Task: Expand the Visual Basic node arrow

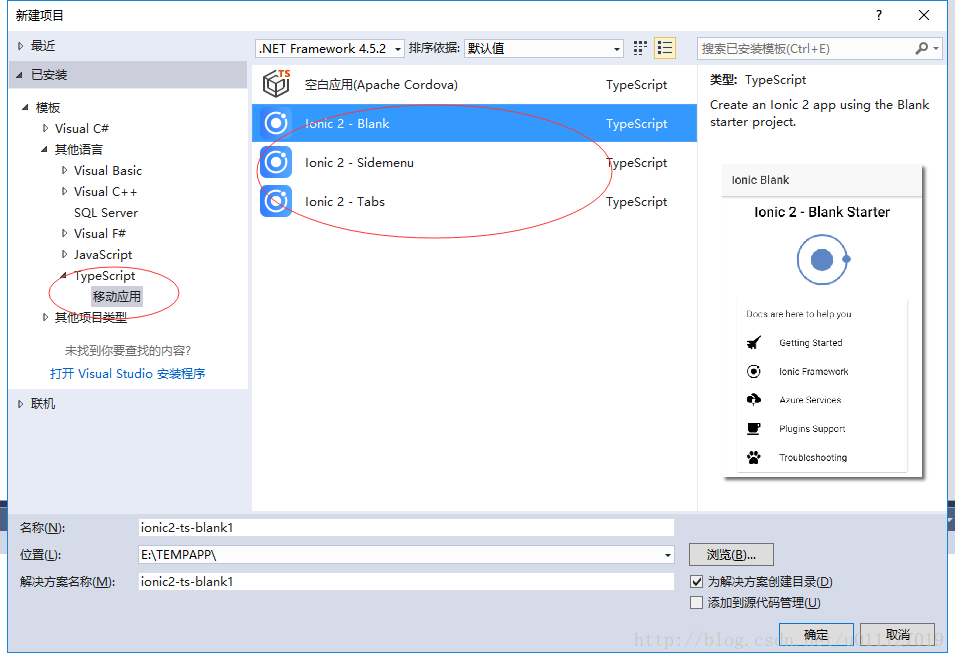Action: (x=64, y=170)
